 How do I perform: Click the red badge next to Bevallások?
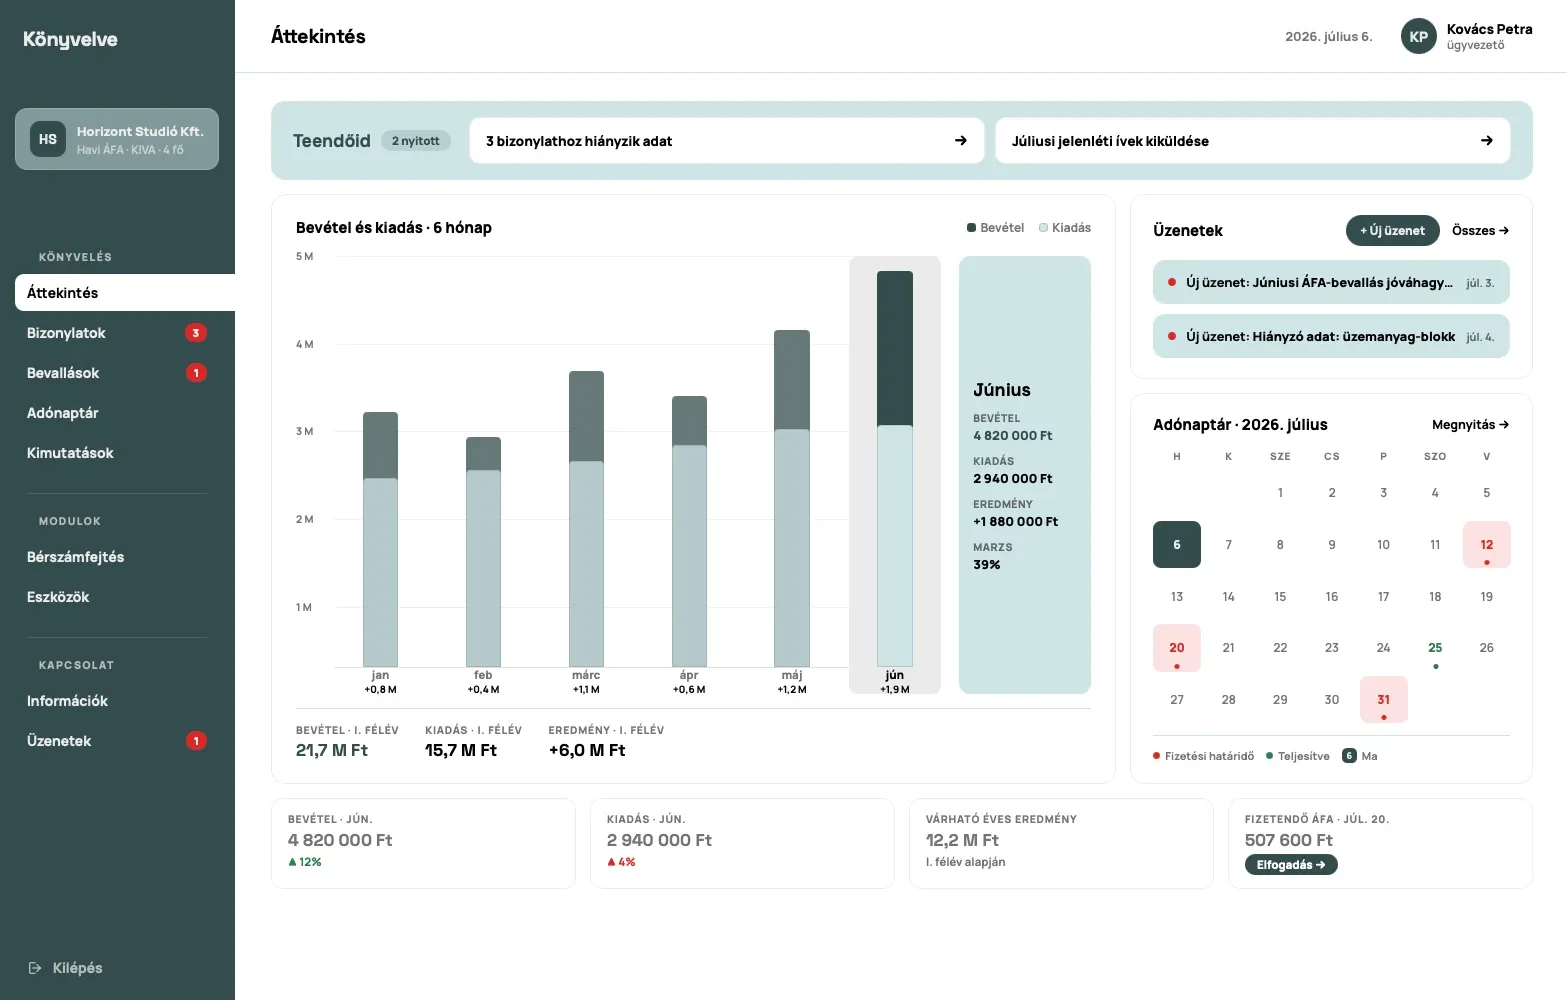click(196, 373)
